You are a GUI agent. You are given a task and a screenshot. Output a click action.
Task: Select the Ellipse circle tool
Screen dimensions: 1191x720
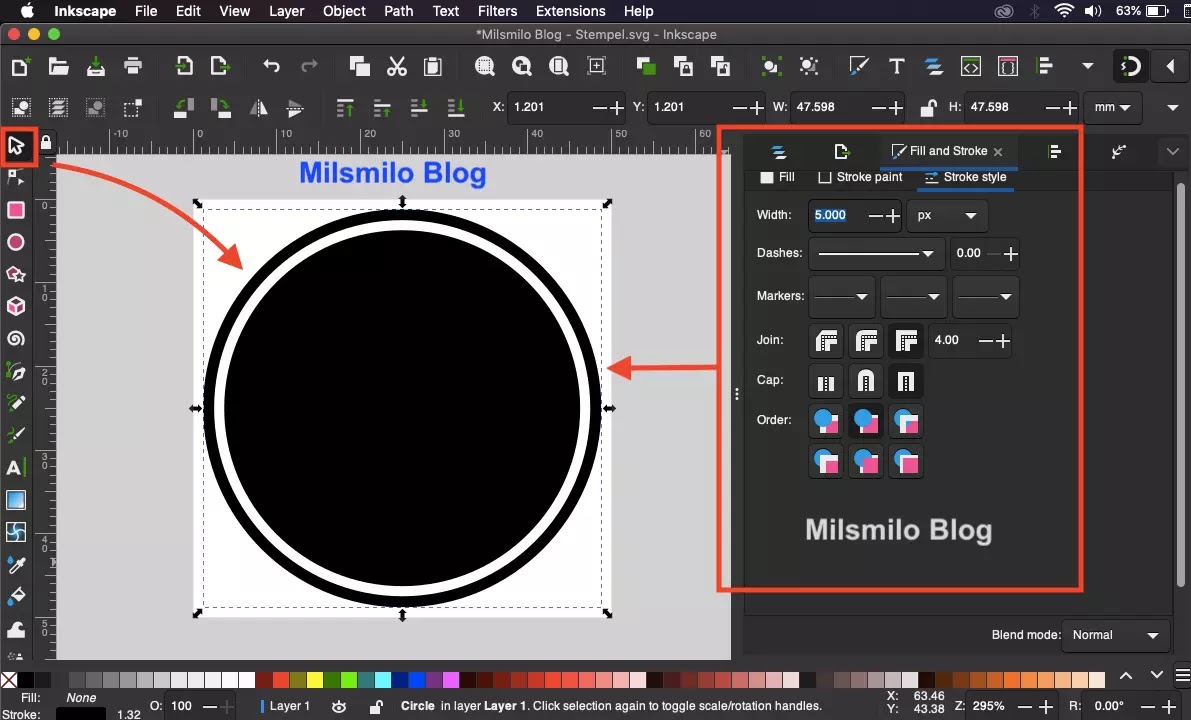[x=16, y=242]
